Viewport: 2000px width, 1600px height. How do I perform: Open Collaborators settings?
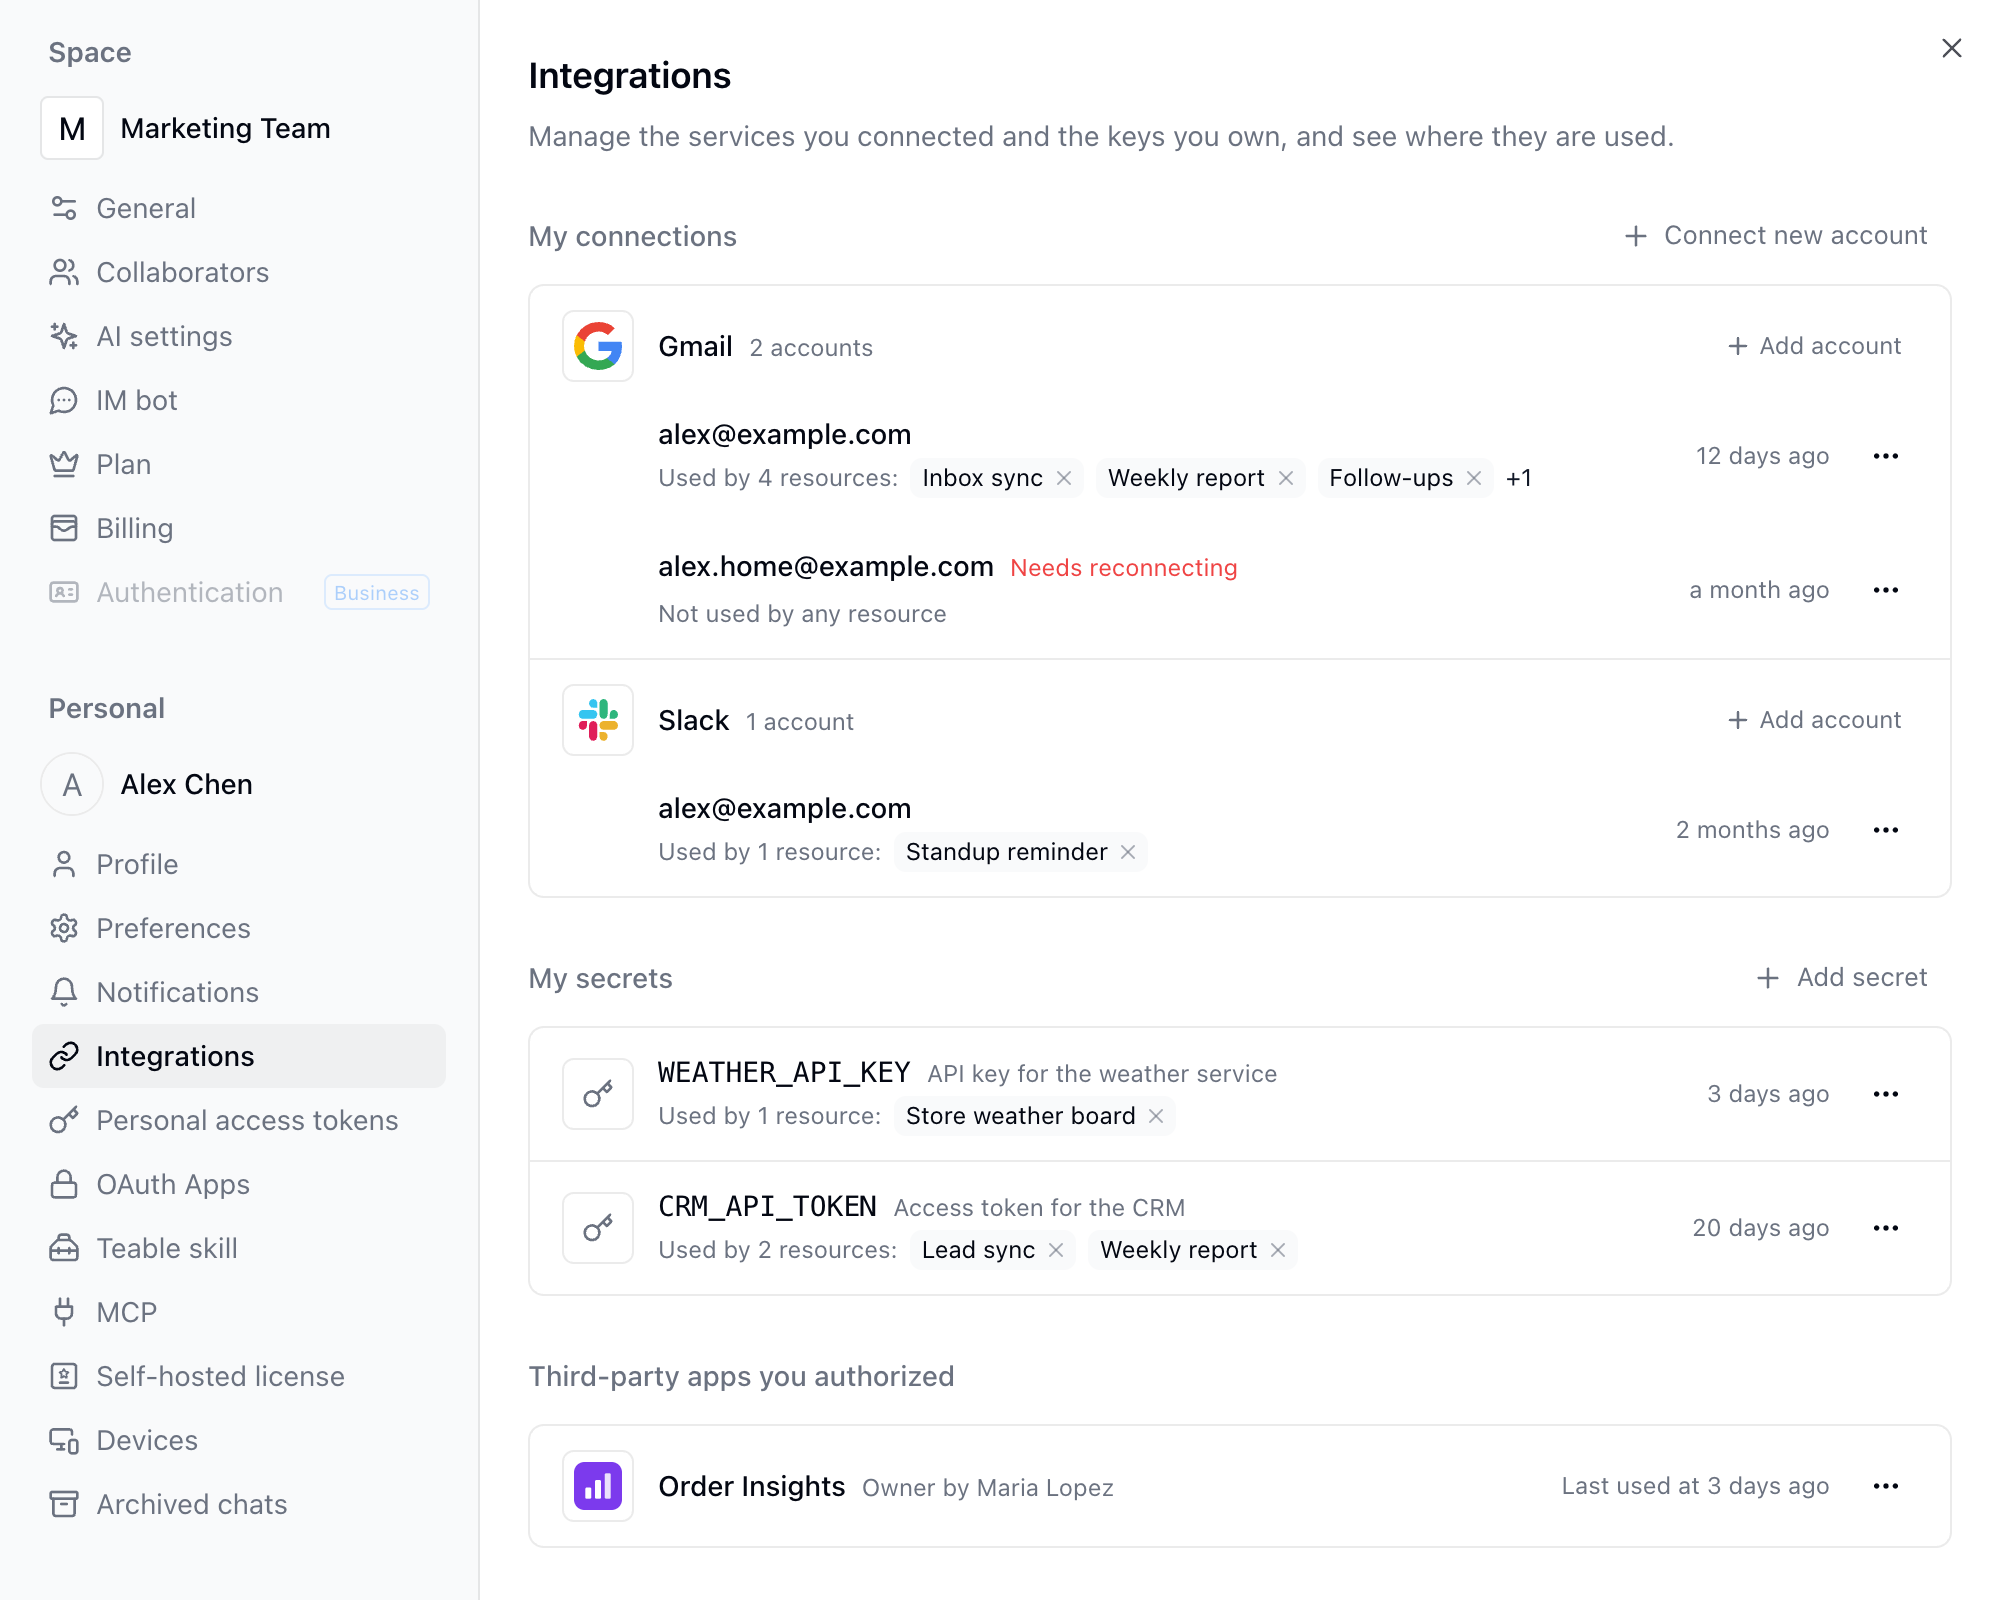click(x=239, y=272)
